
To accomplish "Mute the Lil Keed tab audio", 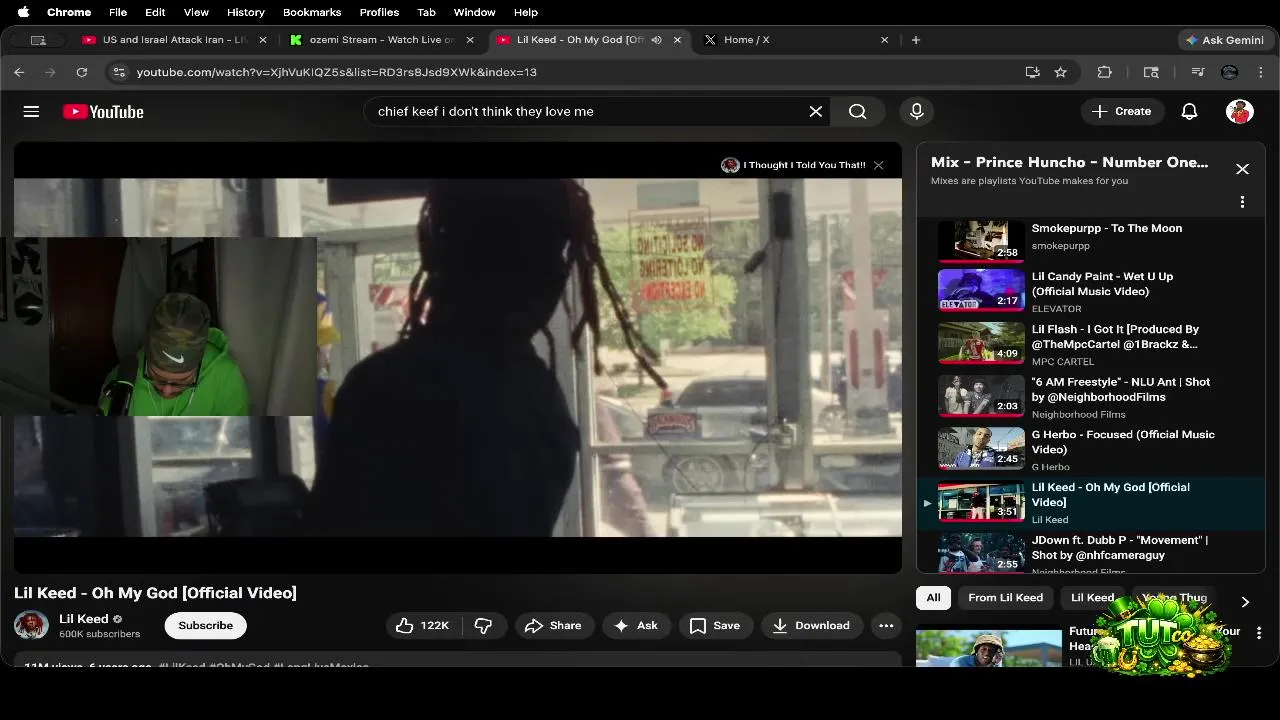I will point(656,40).
